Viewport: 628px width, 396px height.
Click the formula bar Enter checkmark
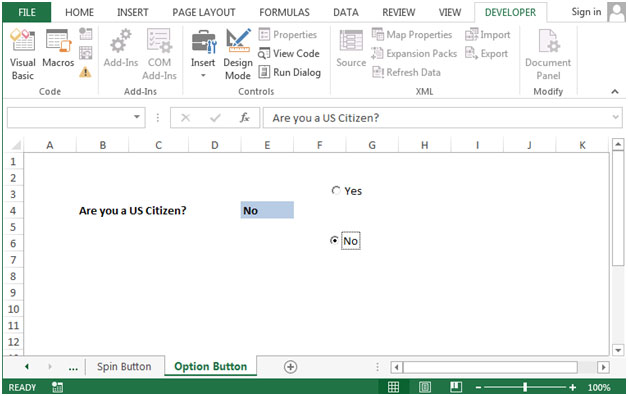[x=215, y=118]
